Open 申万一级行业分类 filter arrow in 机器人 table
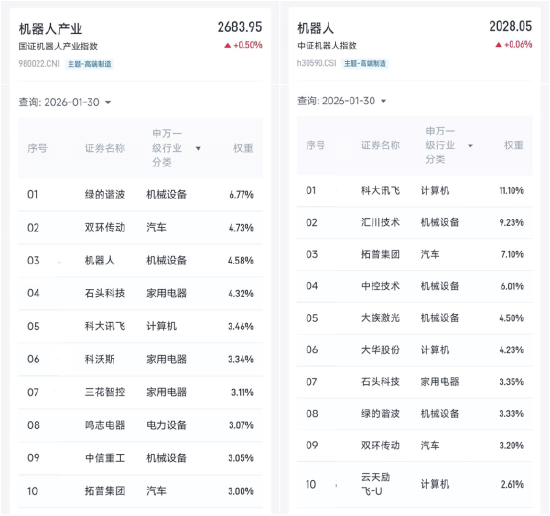Image resolution: width=550 pixels, height=516 pixels. click(x=470, y=146)
